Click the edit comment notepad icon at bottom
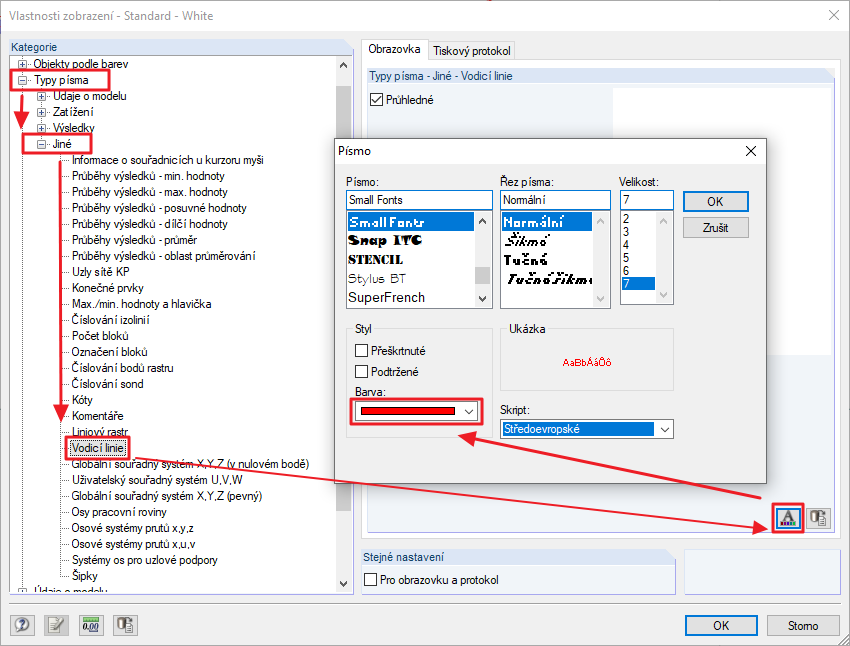The image size is (850, 646). [x=56, y=625]
